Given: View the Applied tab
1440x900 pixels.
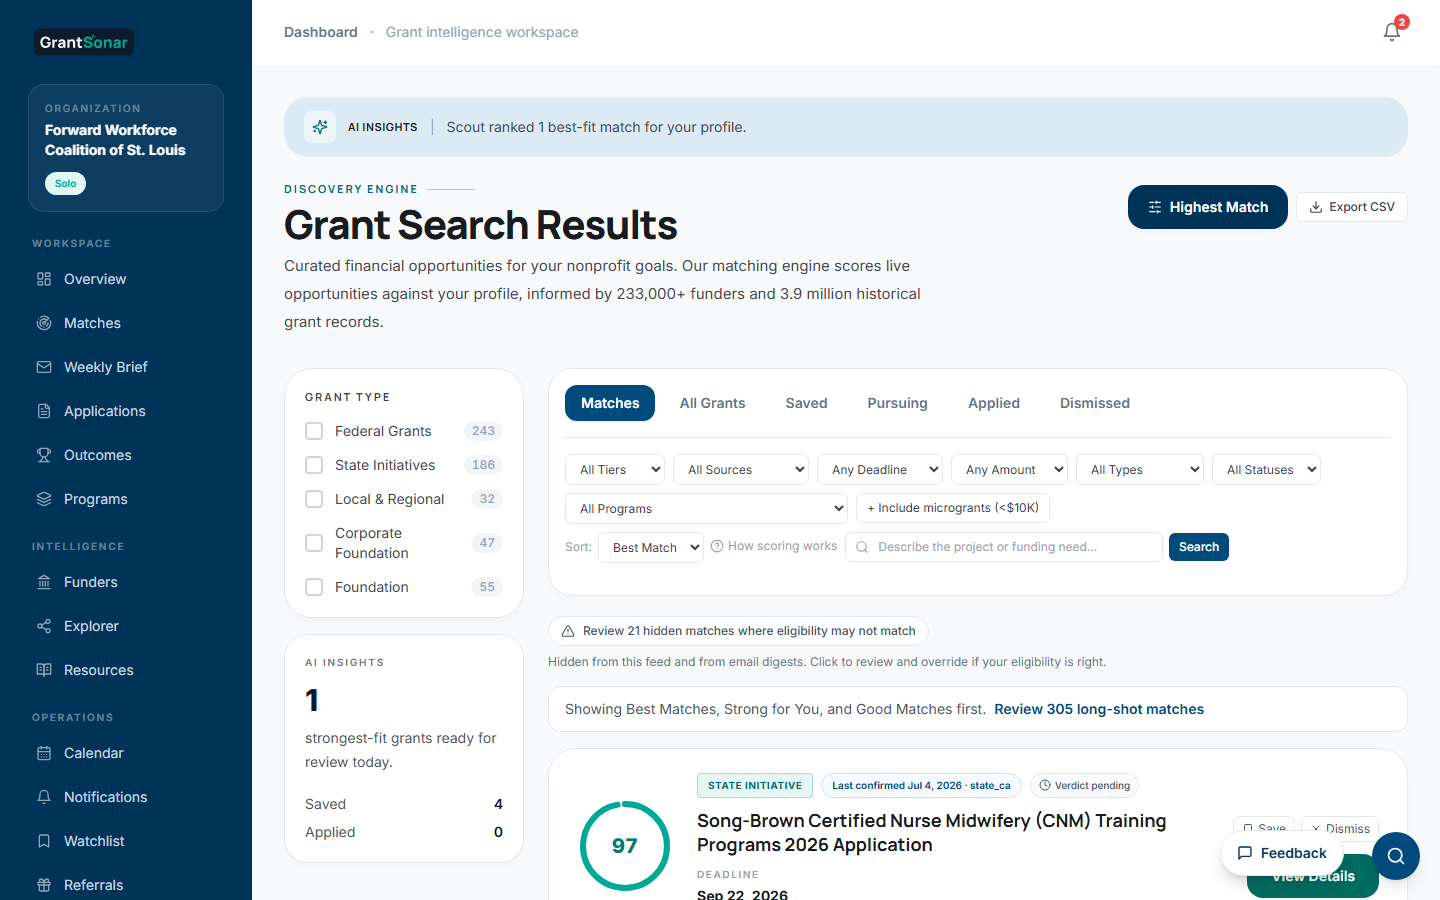Looking at the screenshot, I should point(994,403).
